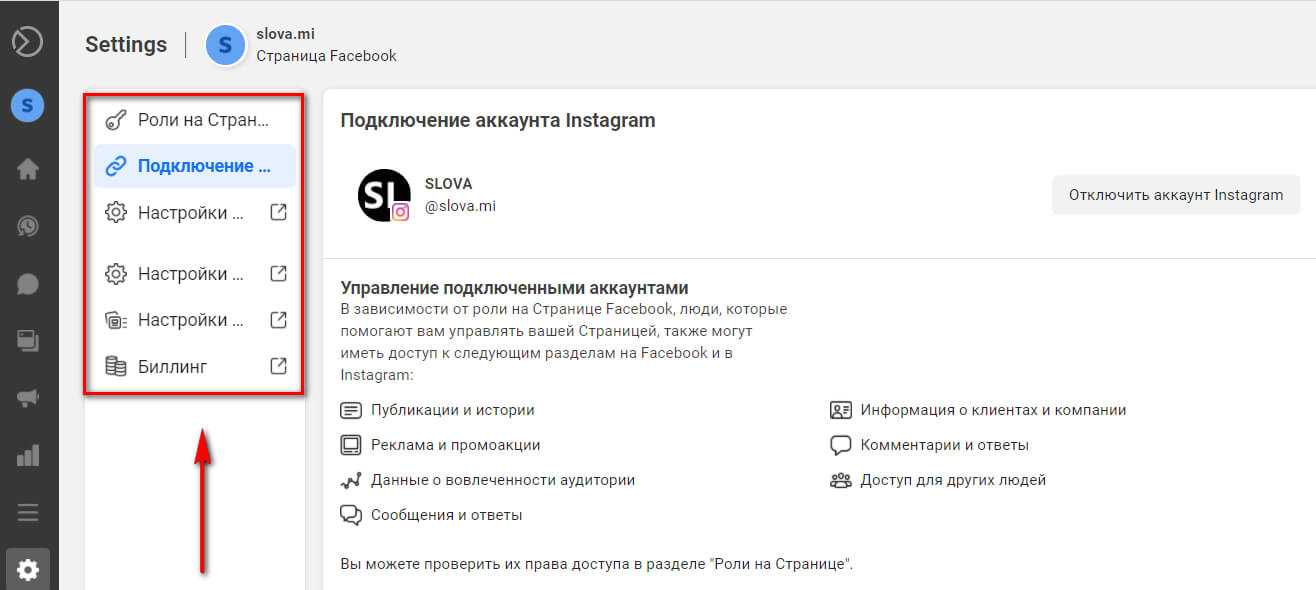Image resolution: width=1316 pixels, height=590 pixels.
Task: Open the first 'Настройки' external link item
Action: coord(195,213)
